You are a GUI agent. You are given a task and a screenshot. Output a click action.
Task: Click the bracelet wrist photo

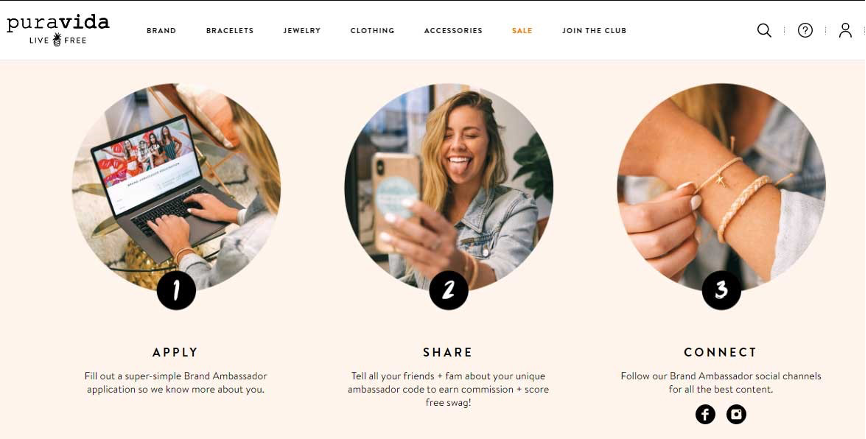click(721, 187)
